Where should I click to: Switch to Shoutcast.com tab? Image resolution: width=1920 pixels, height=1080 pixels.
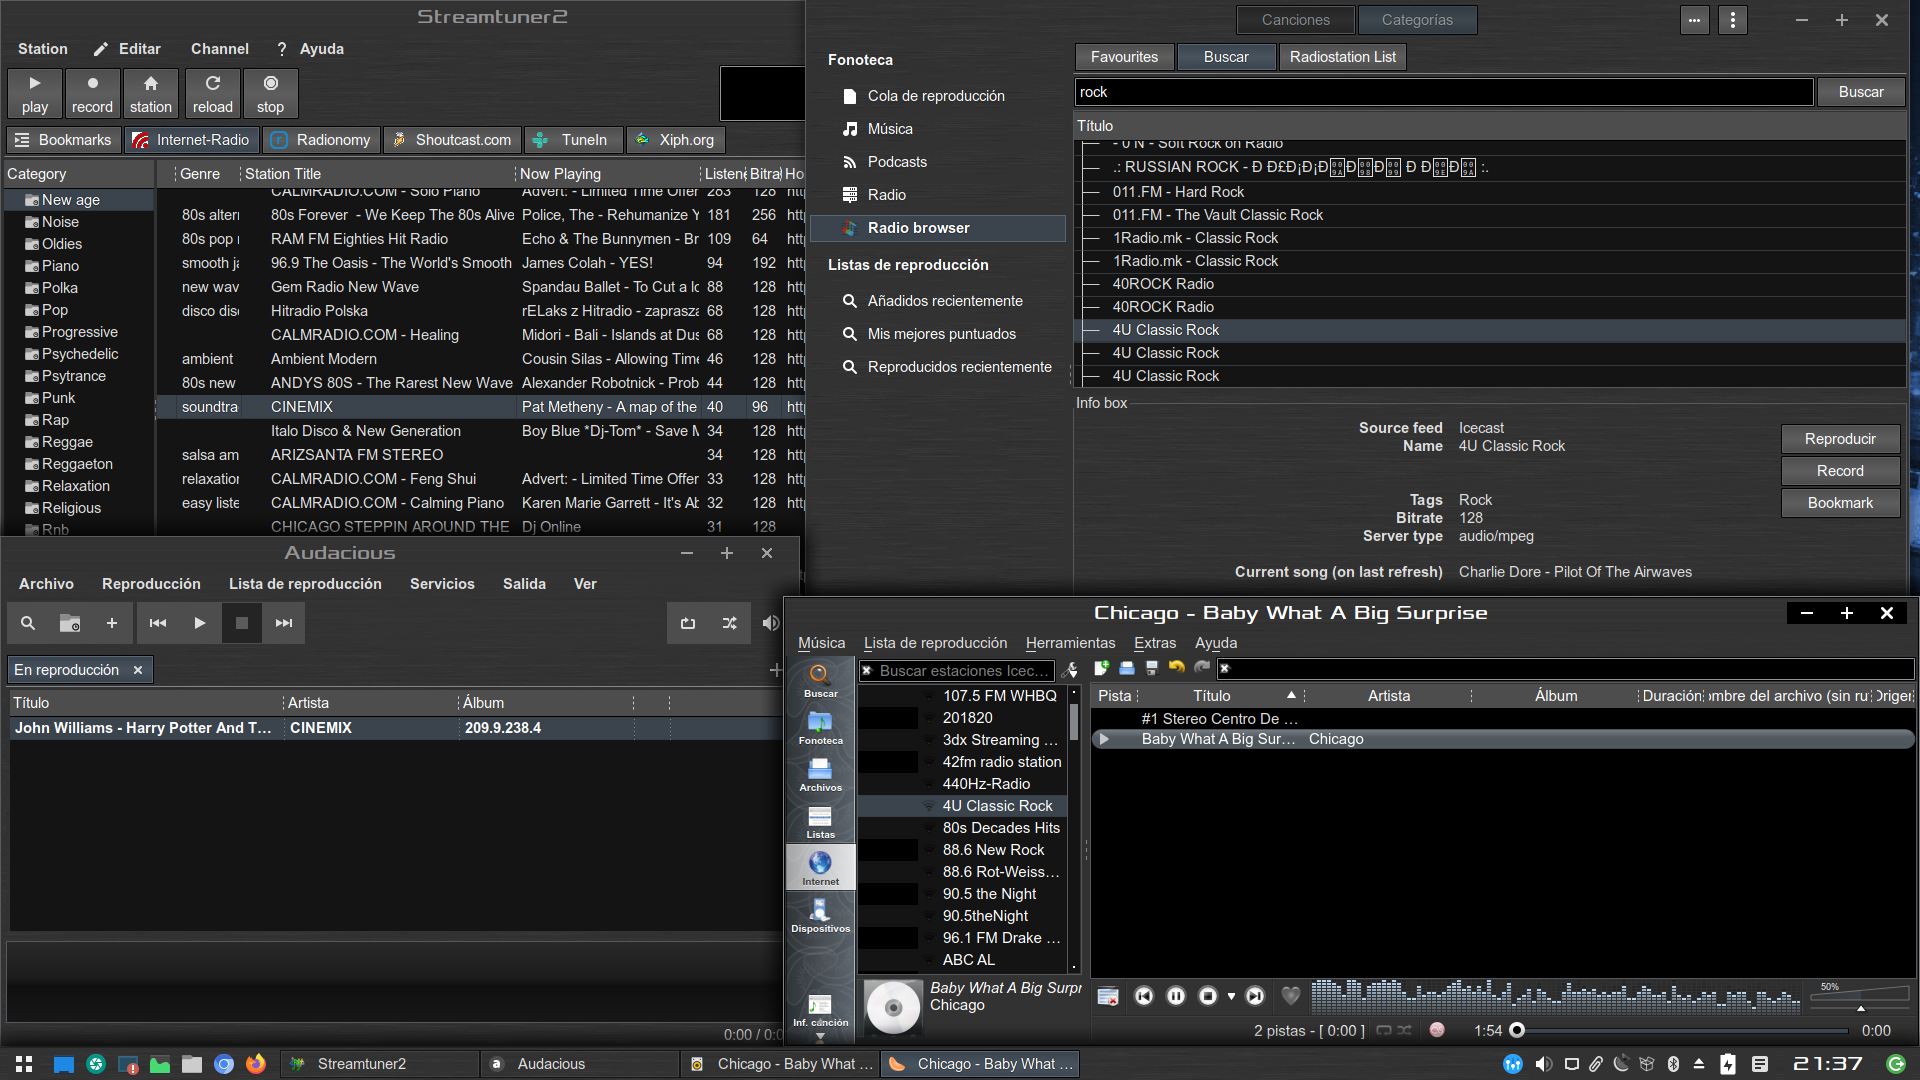(x=453, y=140)
